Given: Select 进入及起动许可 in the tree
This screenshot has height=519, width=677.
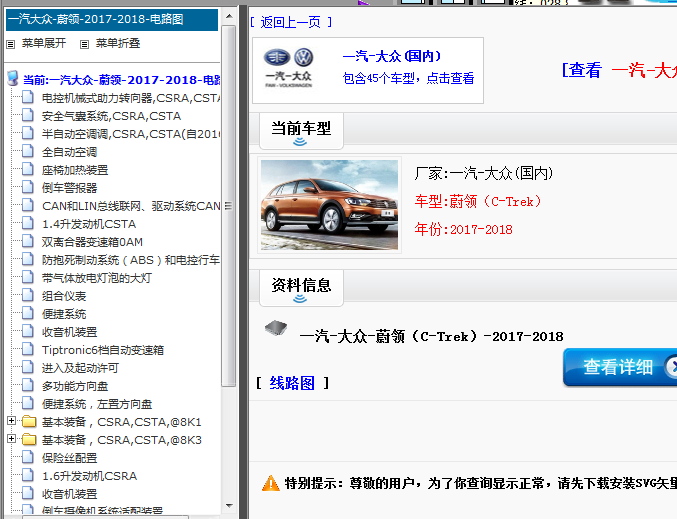Looking at the screenshot, I should pyautogui.click(x=80, y=368).
